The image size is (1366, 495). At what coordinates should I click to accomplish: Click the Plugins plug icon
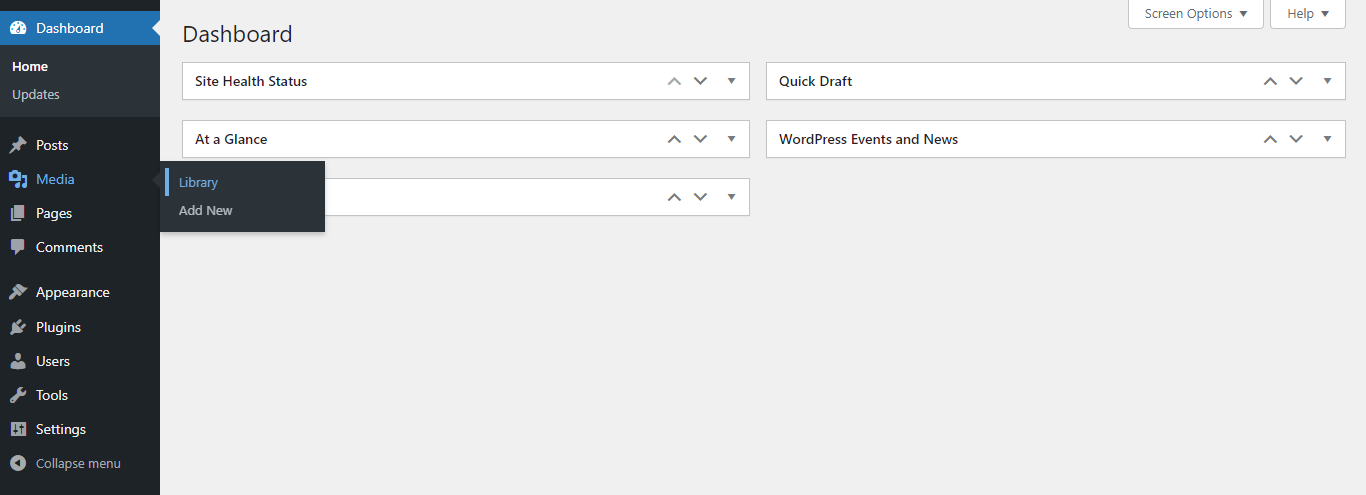coord(18,327)
